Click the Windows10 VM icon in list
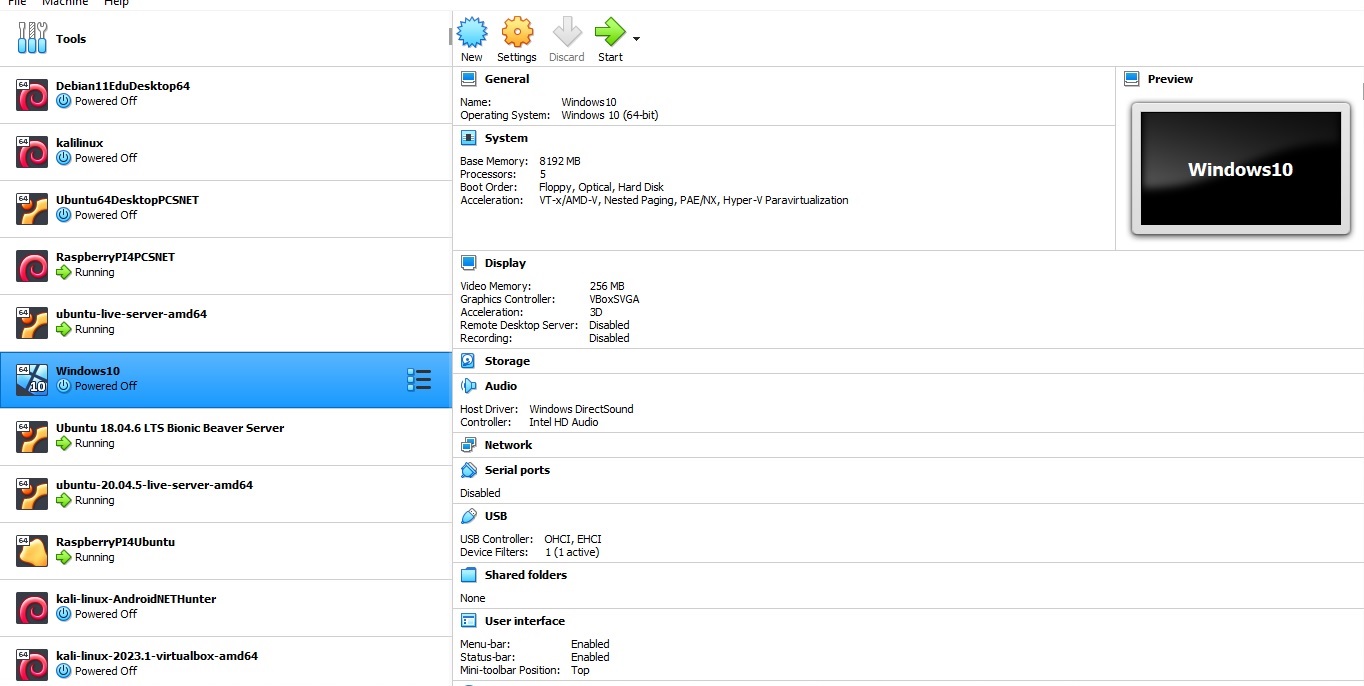The height and width of the screenshot is (686, 1364). pos(32,379)
